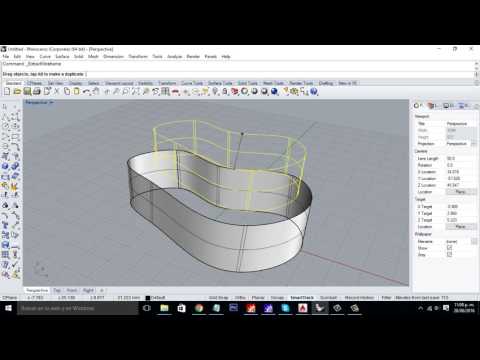The image size is (480, 360).
Task: Click the Cut icon in toolbar
Action: click(57, 91)
